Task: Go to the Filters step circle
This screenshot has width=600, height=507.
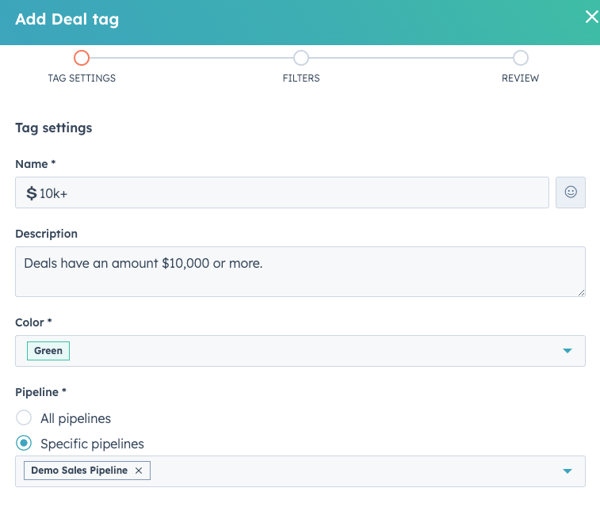Action: (x=301, y=58)
